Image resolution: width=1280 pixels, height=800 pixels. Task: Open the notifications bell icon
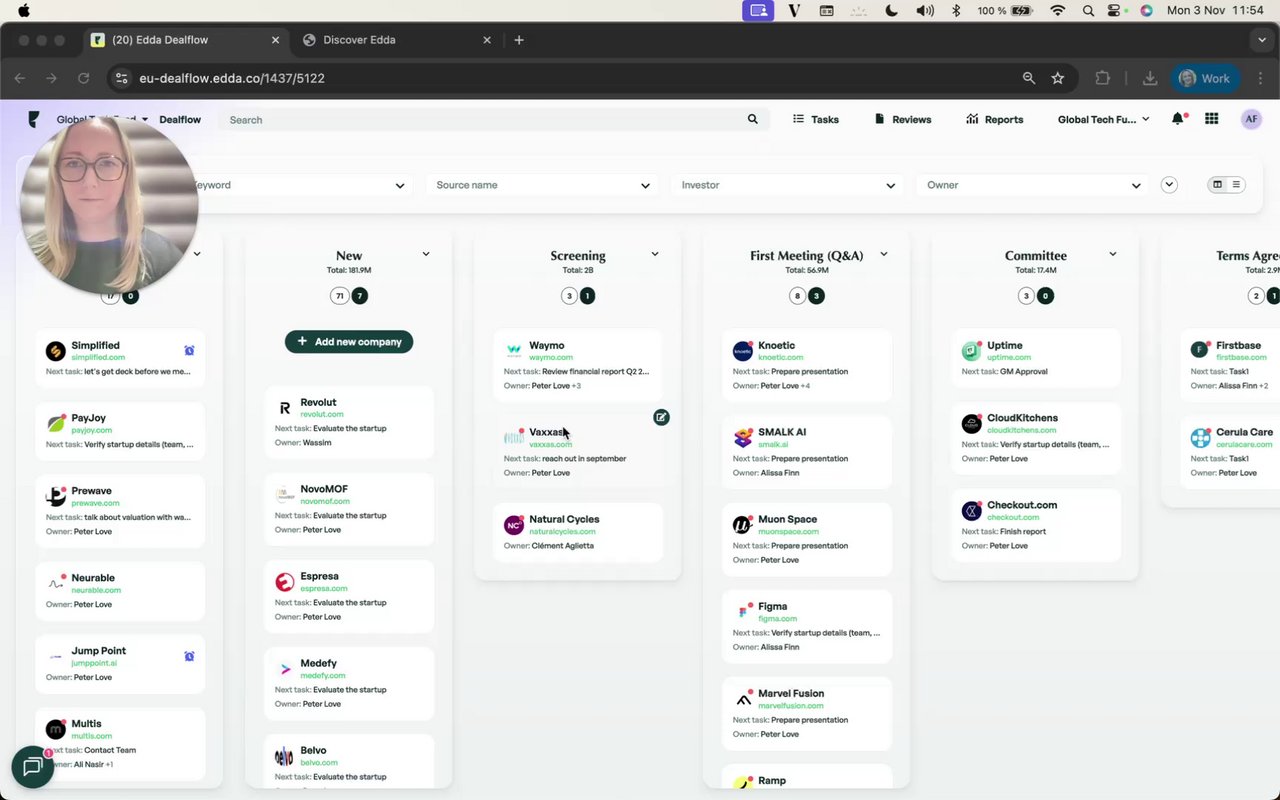(1179, 119)
